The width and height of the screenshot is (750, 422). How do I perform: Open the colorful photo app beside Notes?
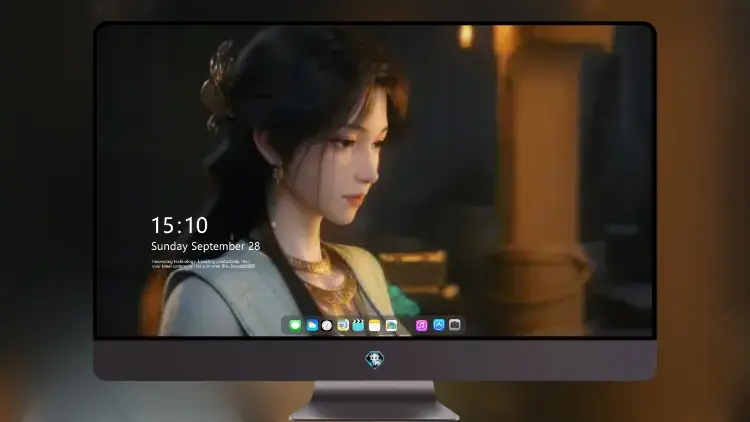391,325
